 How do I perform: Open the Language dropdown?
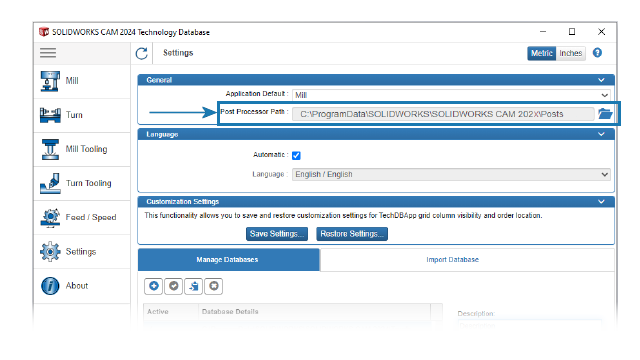point(451,174)
